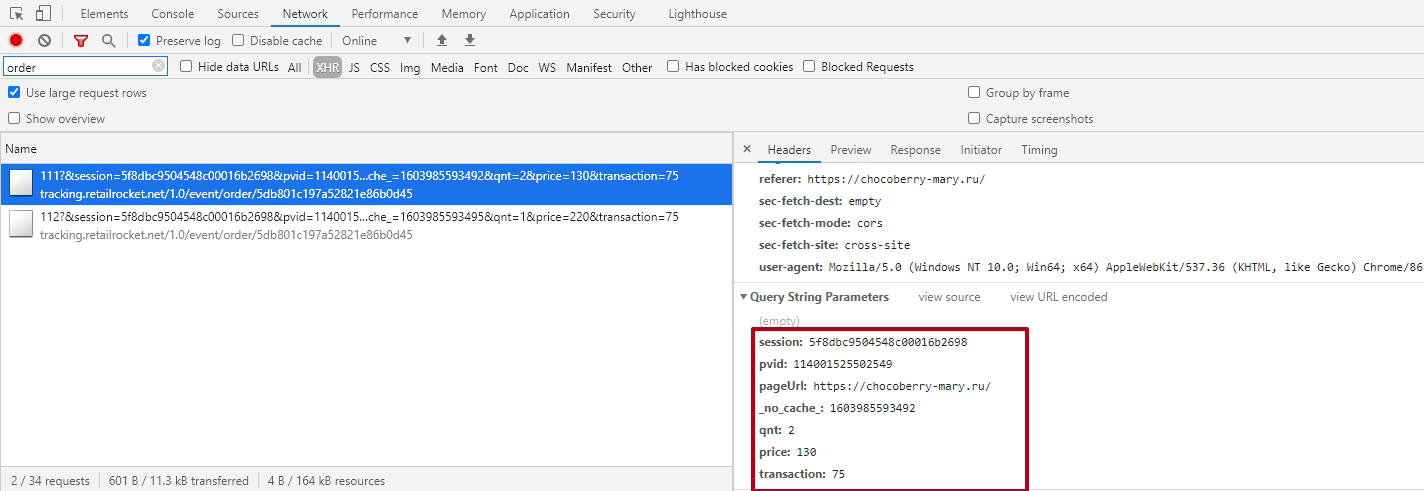Click 'view URL encoded' link
Screen dimensions: 1424x491
click(x=1058, y=297)
